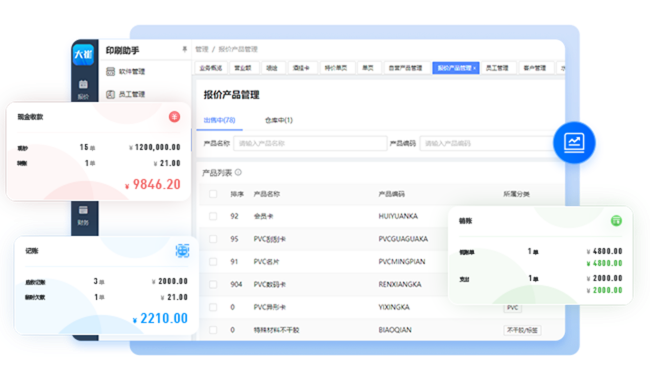This screenshot has width=650, height=380.
Task: Check the box for row YIXINGKA
Action: (x=213, y=307)
